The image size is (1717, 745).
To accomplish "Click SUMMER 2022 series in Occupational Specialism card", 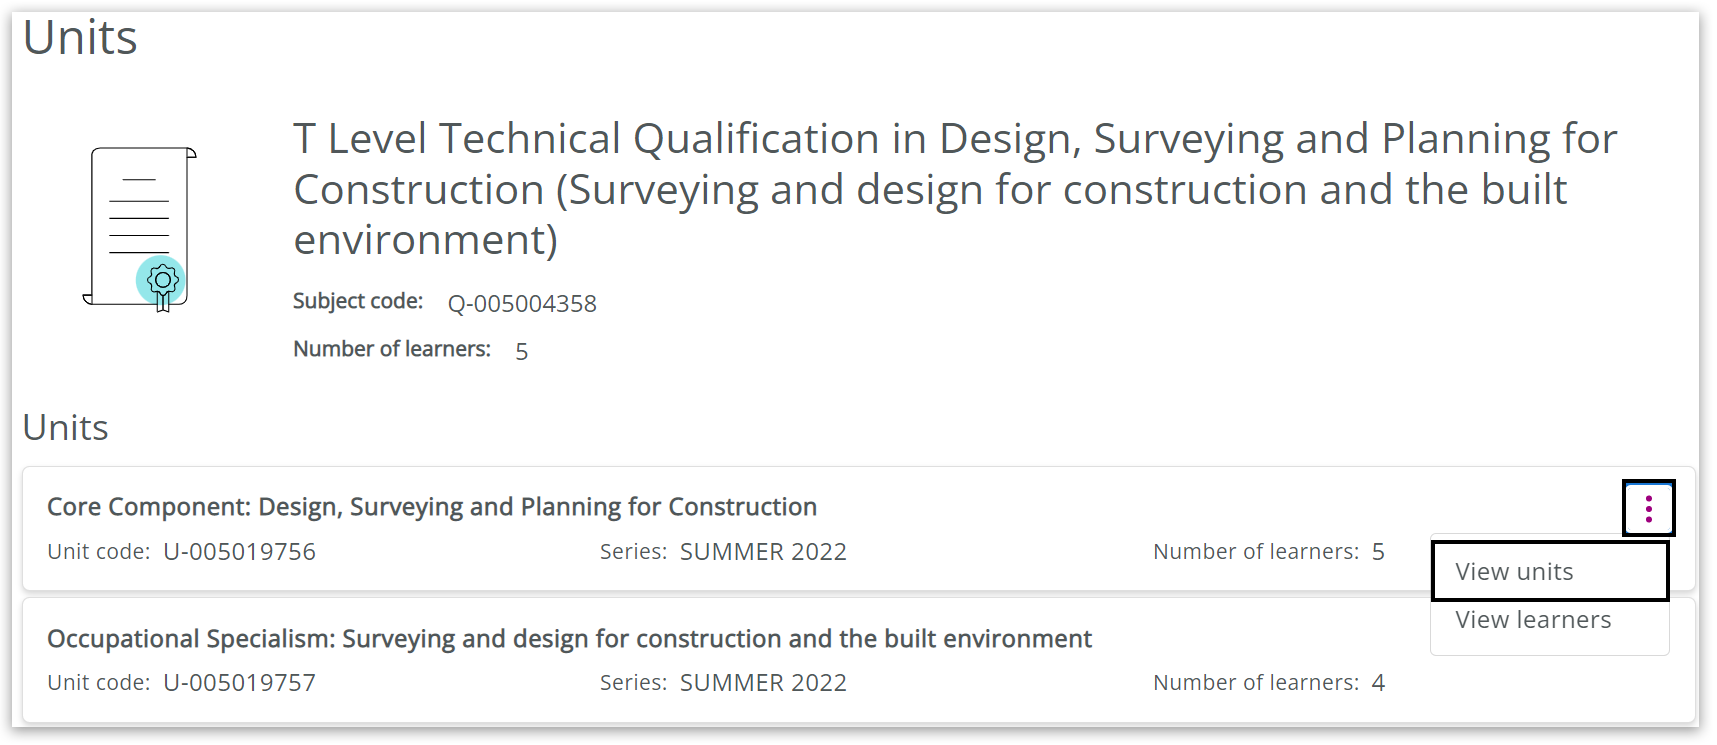I will click(763, 683).
